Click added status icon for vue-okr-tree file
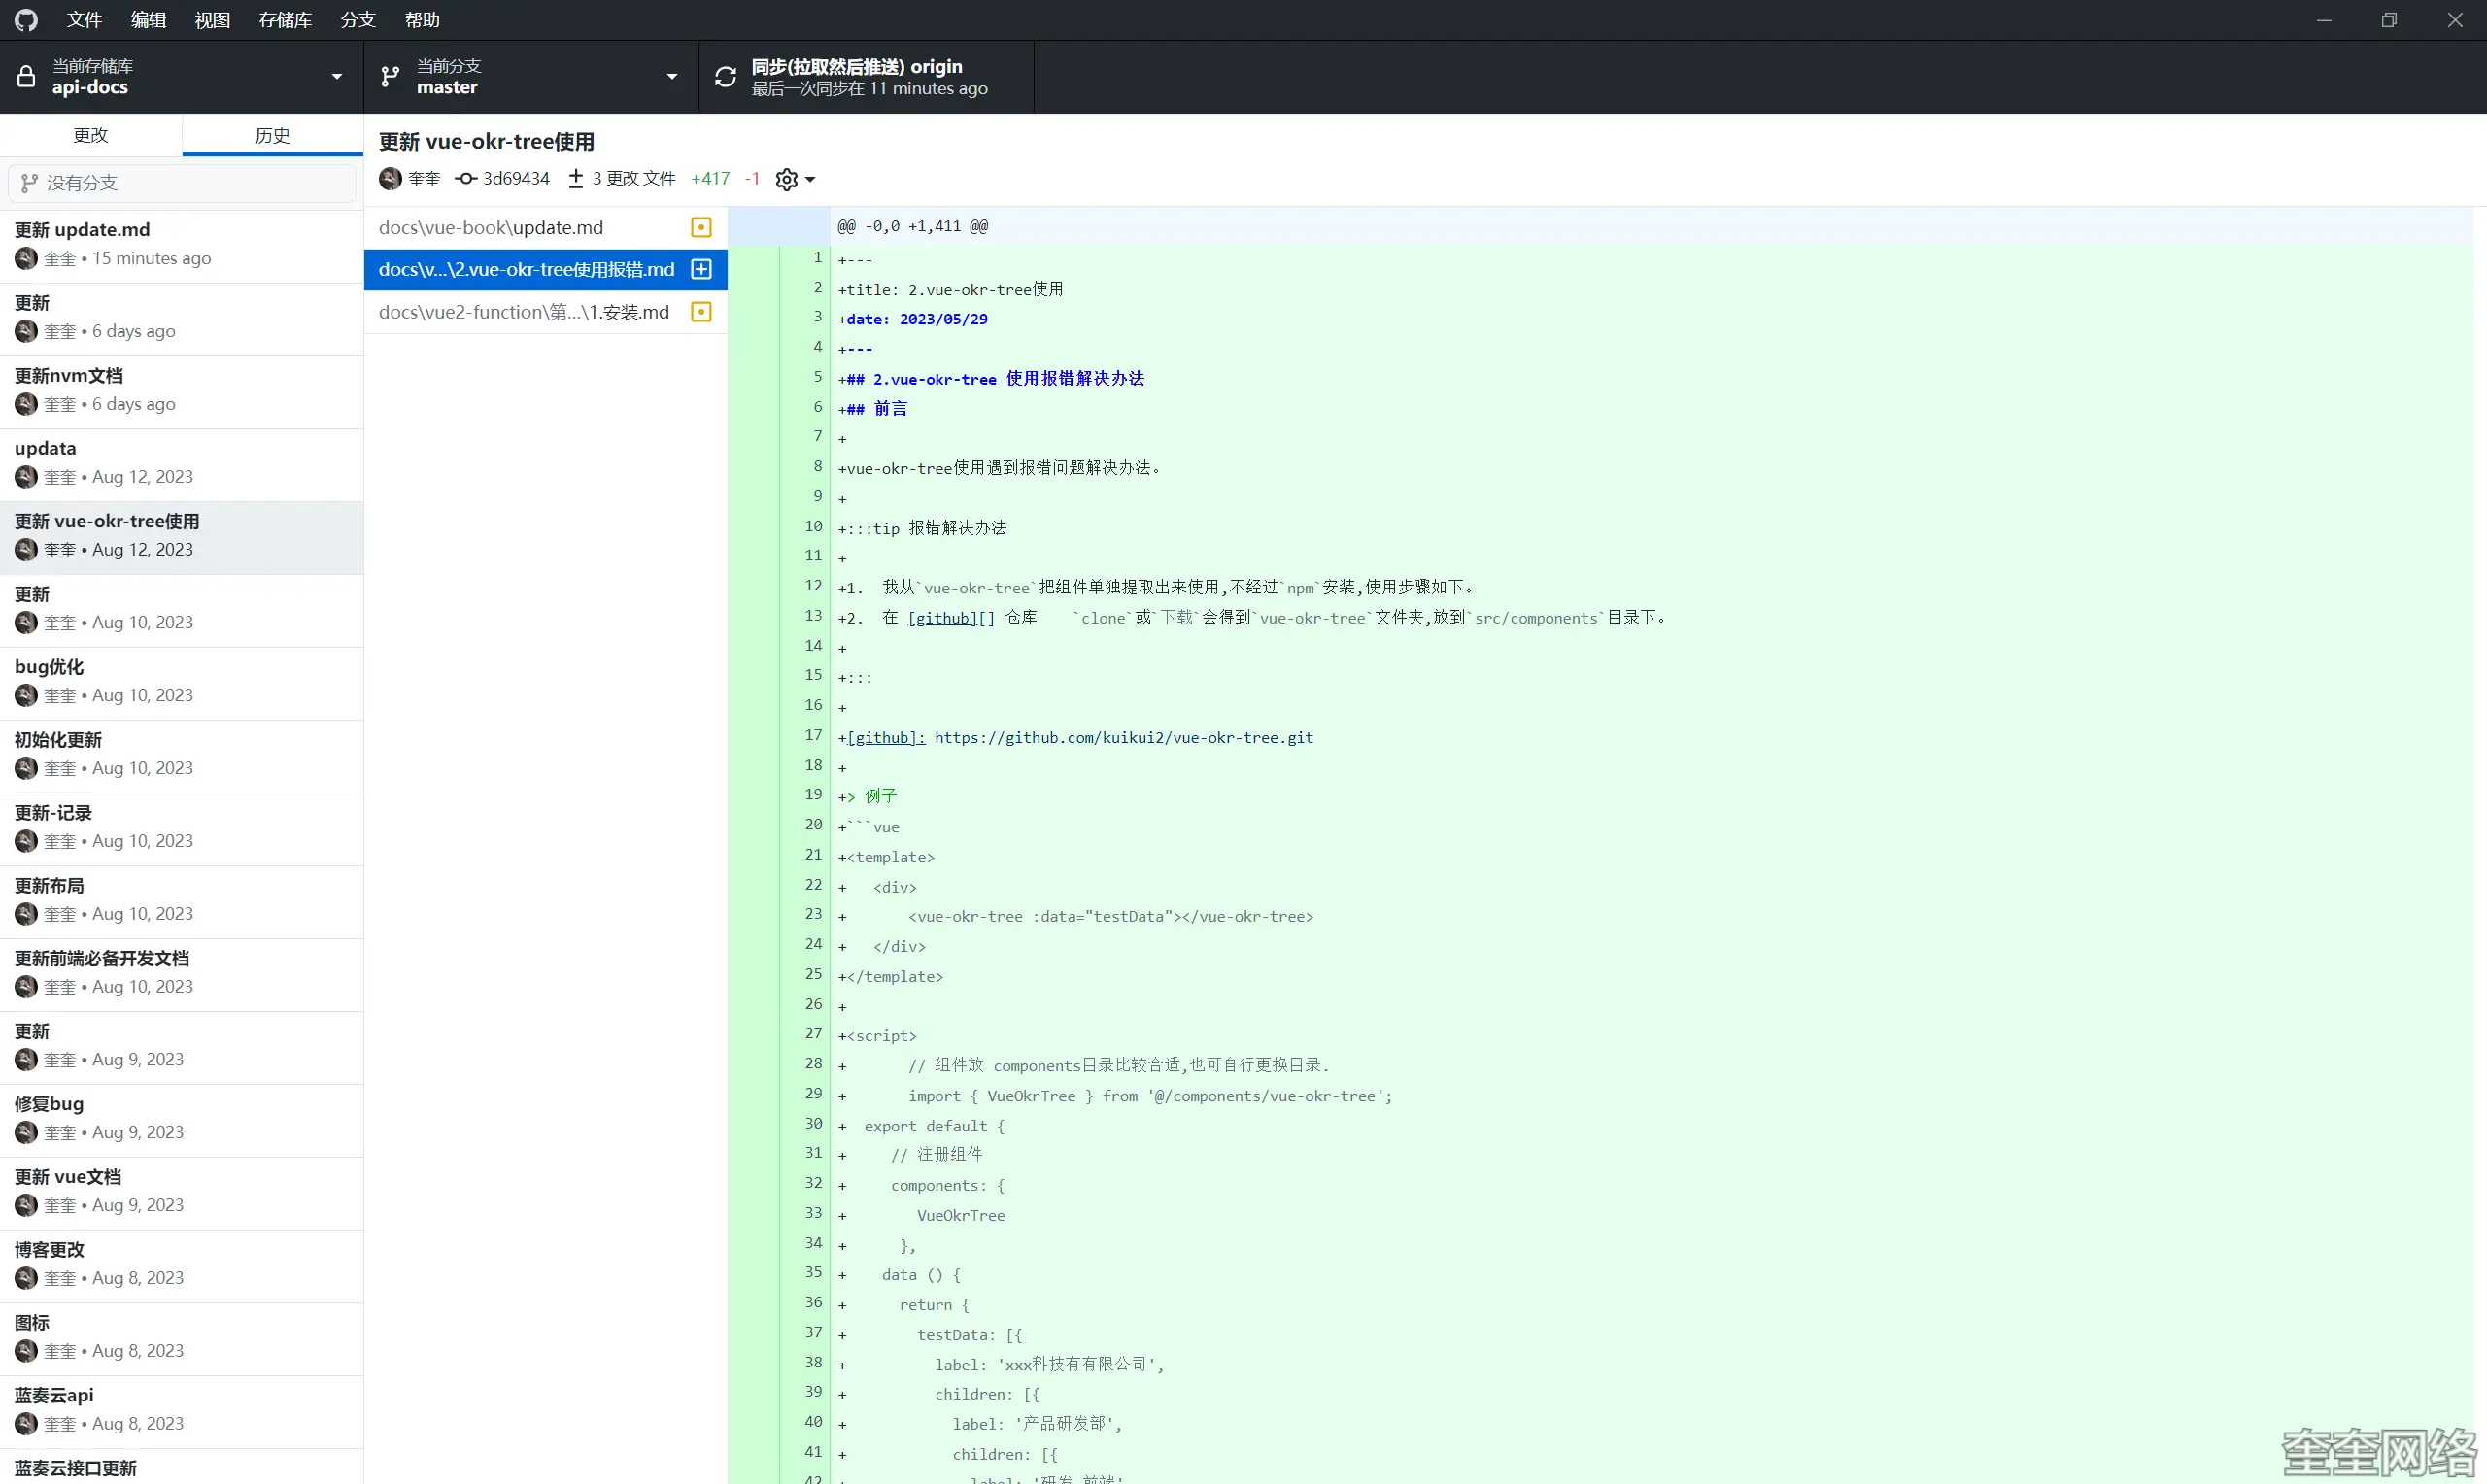This screenshot has height=1484, width=2487. pos(702,269)
